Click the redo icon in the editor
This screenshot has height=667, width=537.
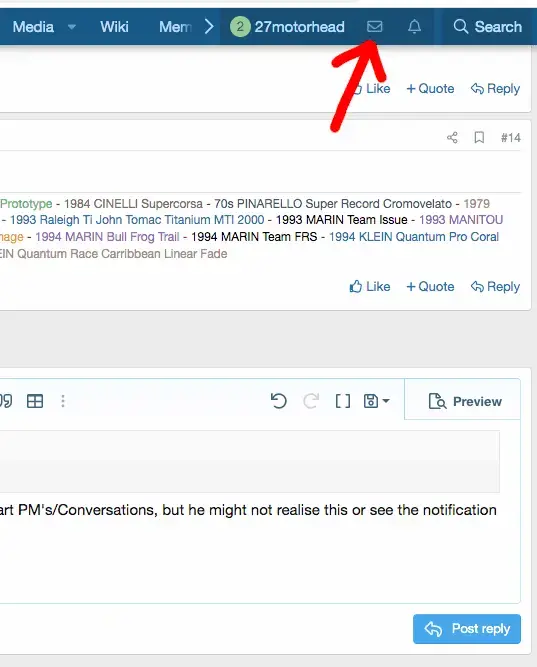point(311,401)
